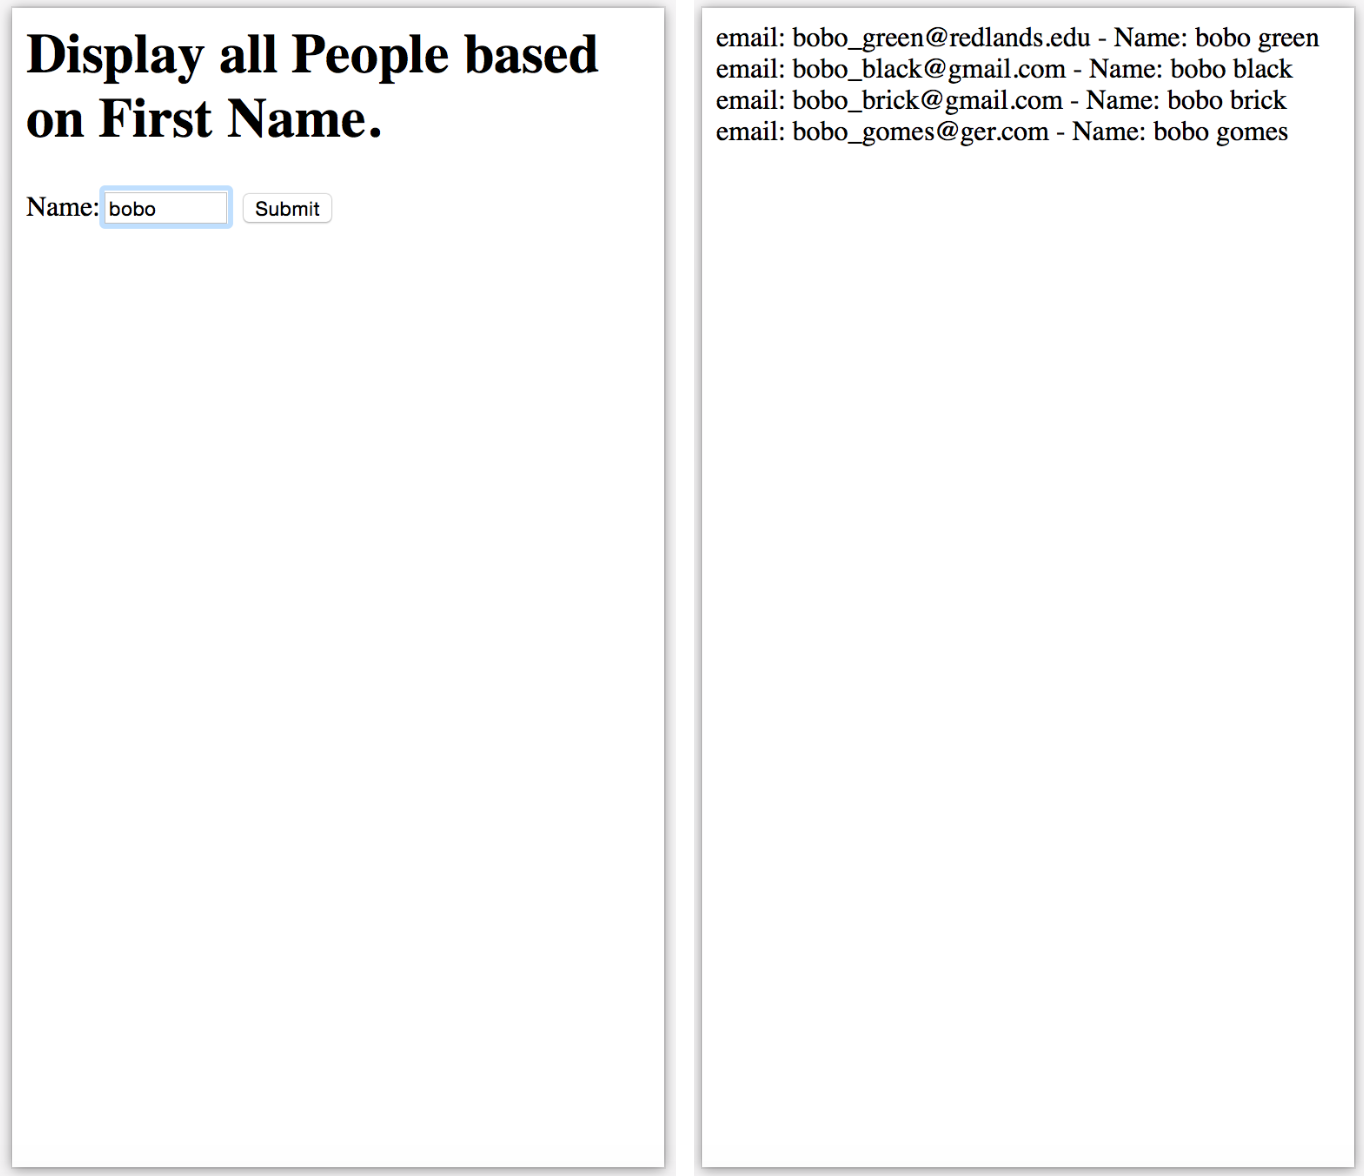This screenshot has width=1372, height=1176.
Task: Select the bobo_black@gmail.com email address
Action: point(929,69)
